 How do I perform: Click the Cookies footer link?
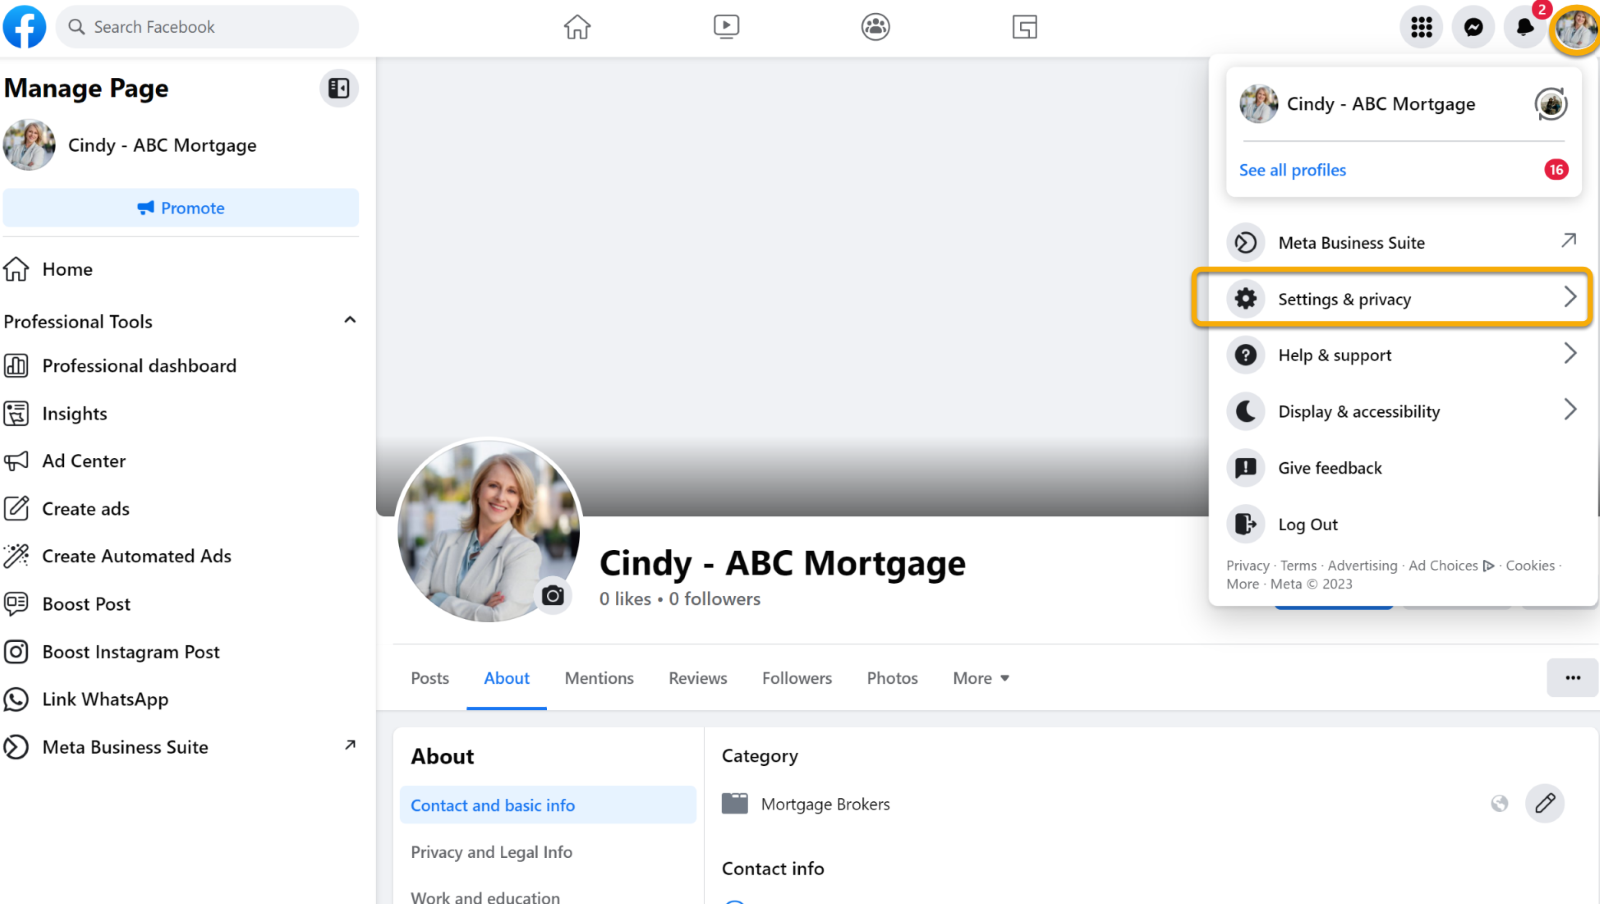[1530, 566]
